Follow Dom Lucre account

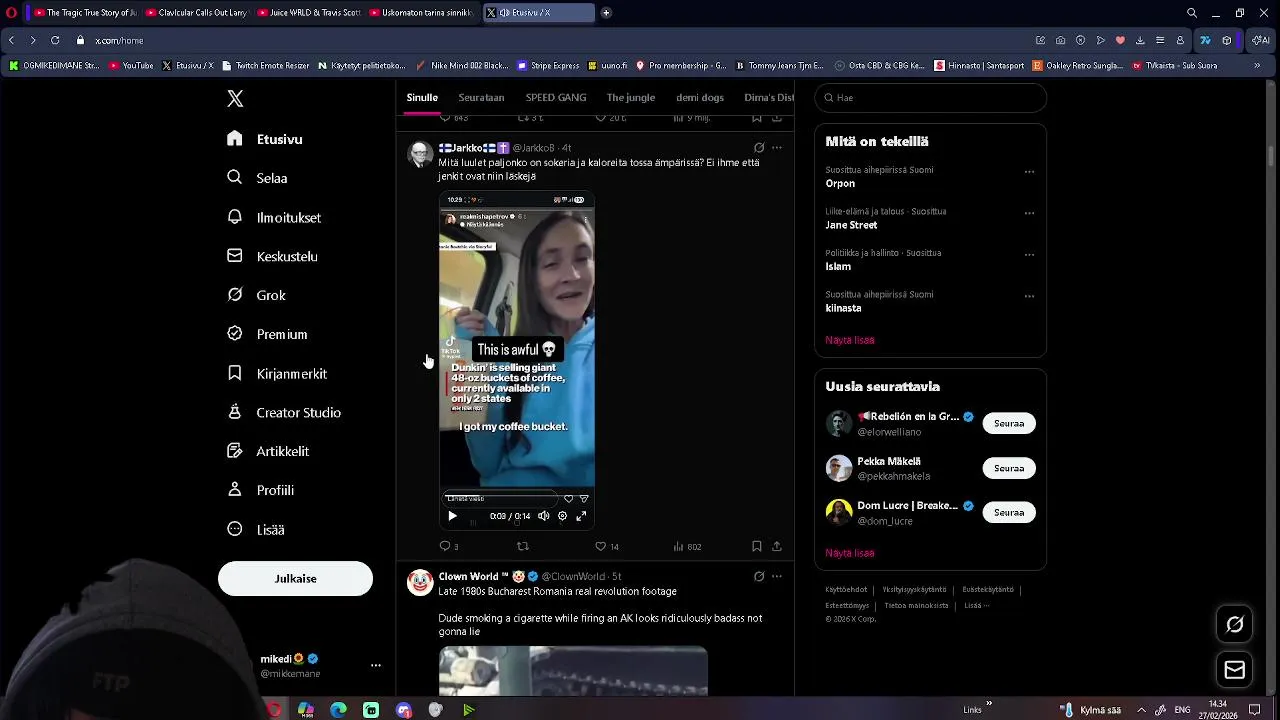[x=1009, y=512]
